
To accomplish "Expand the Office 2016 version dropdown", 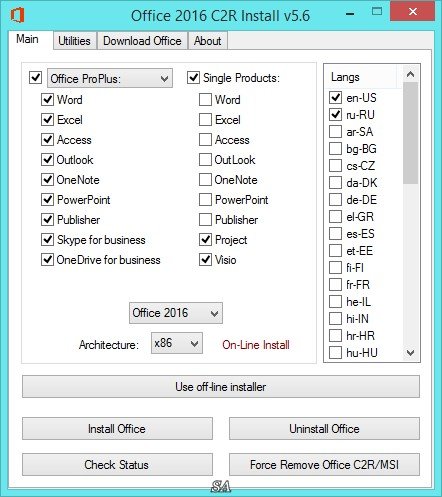I will 176,313.
